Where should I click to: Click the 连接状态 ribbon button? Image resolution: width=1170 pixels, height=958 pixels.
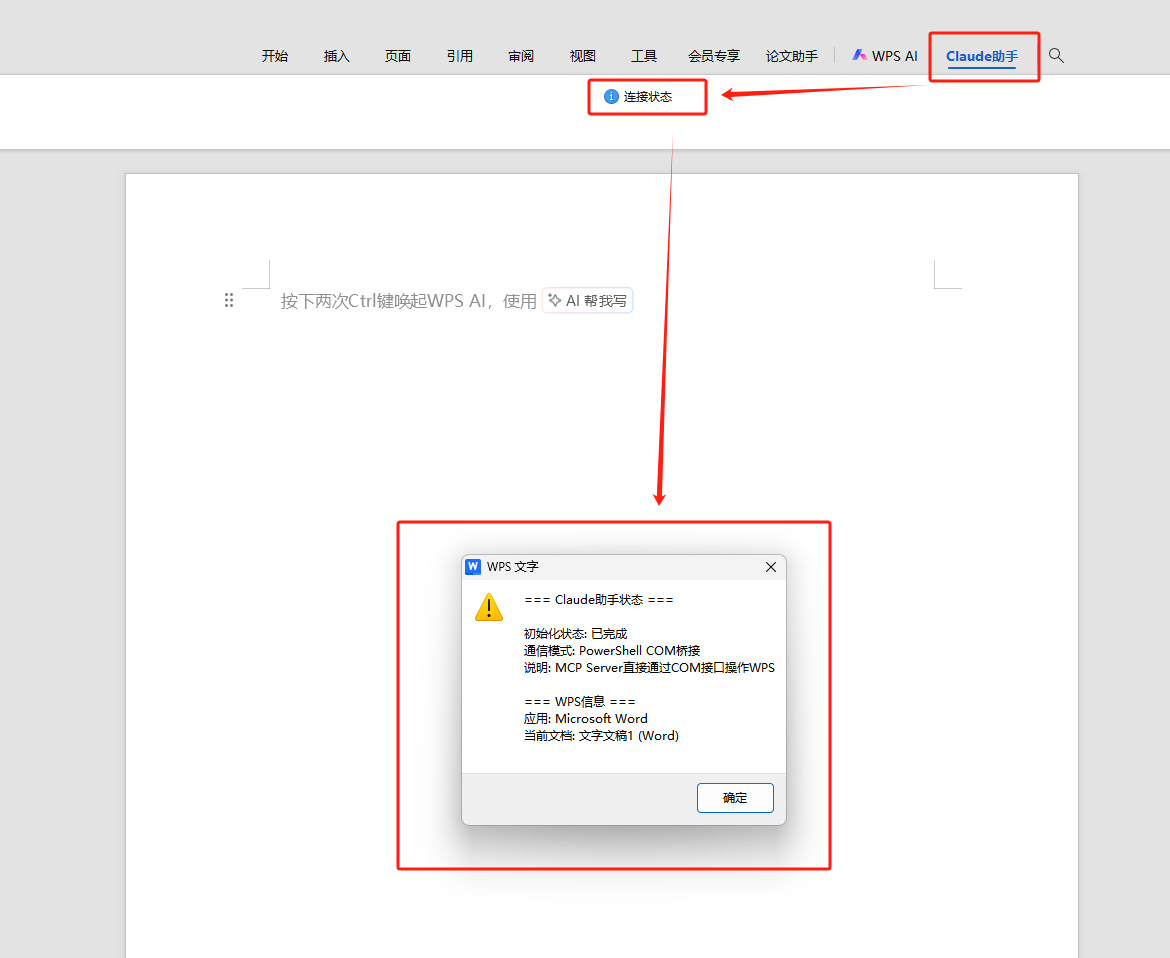pyautogui.click(x=638, y=96)
